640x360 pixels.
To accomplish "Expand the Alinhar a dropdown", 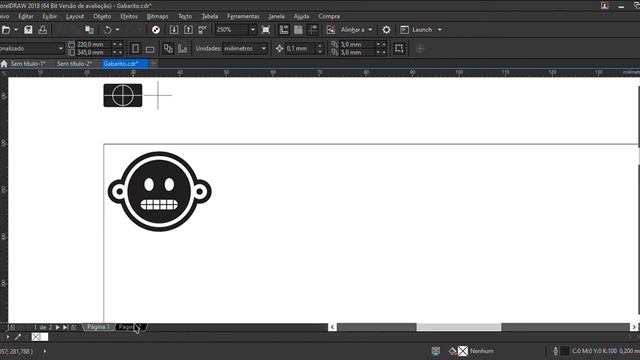I will tap(370, 30).
